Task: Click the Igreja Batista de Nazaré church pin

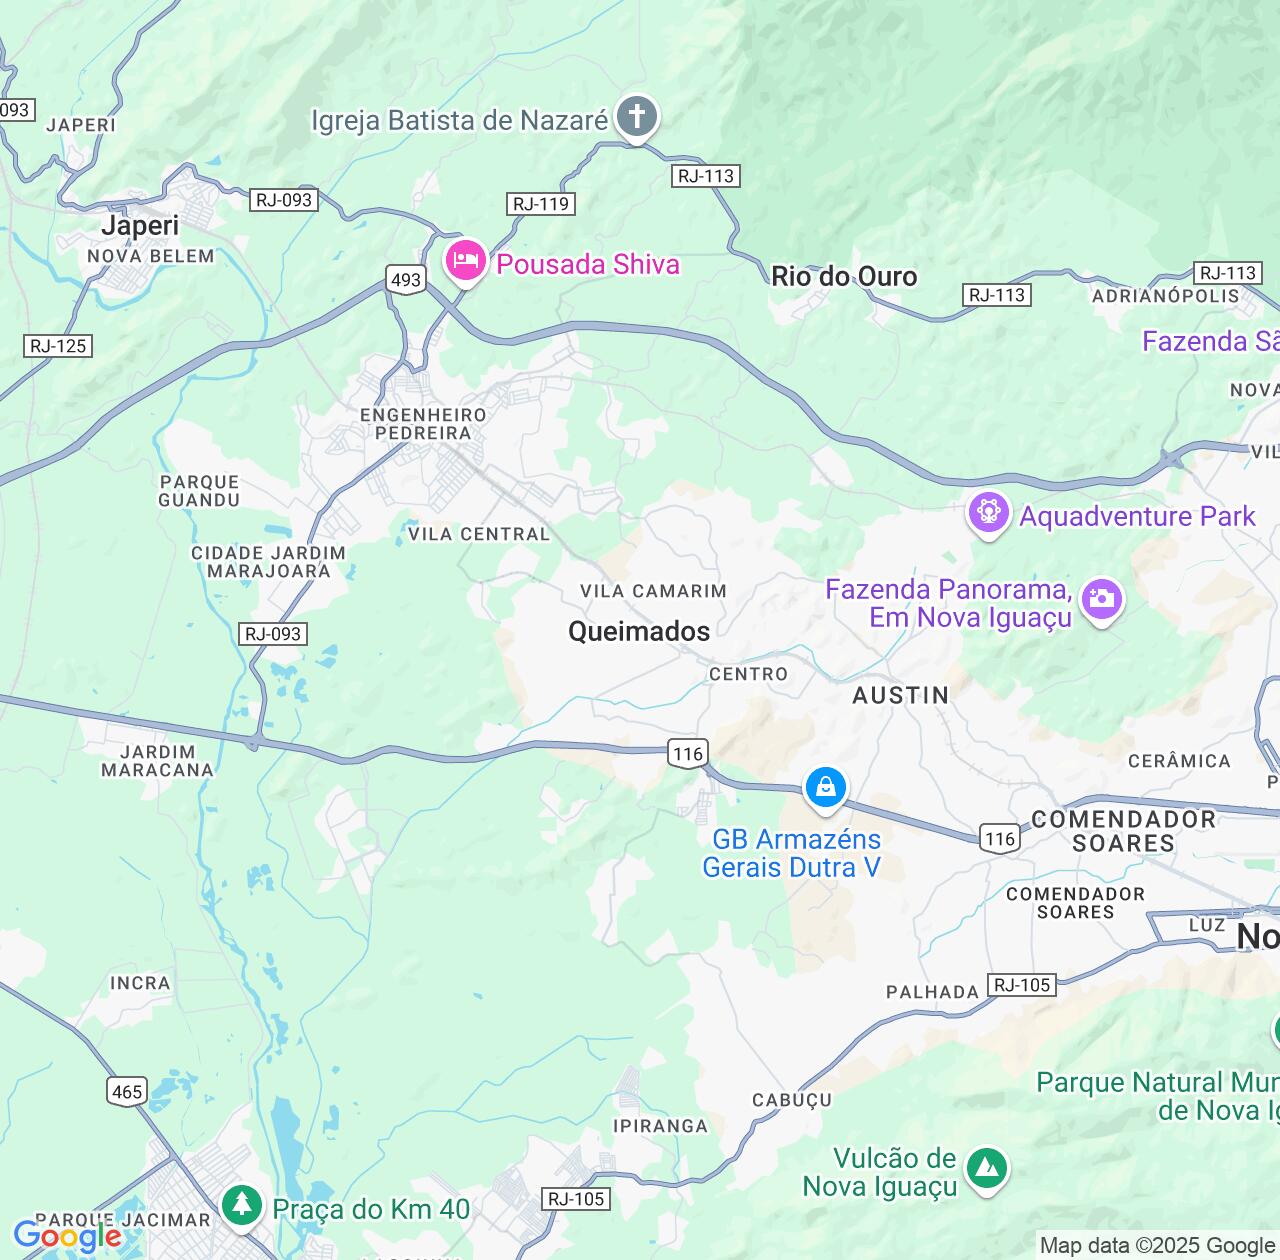Action: tap(636, 118)
